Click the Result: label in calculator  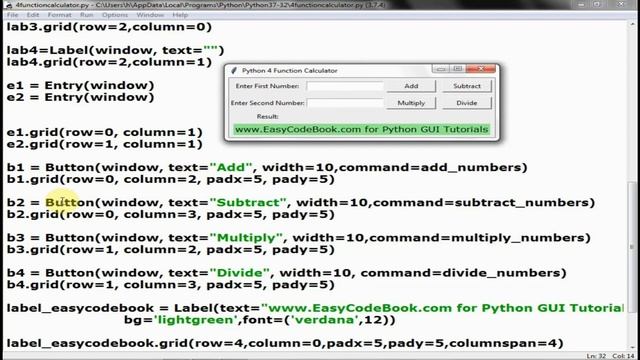pos(267,116)
